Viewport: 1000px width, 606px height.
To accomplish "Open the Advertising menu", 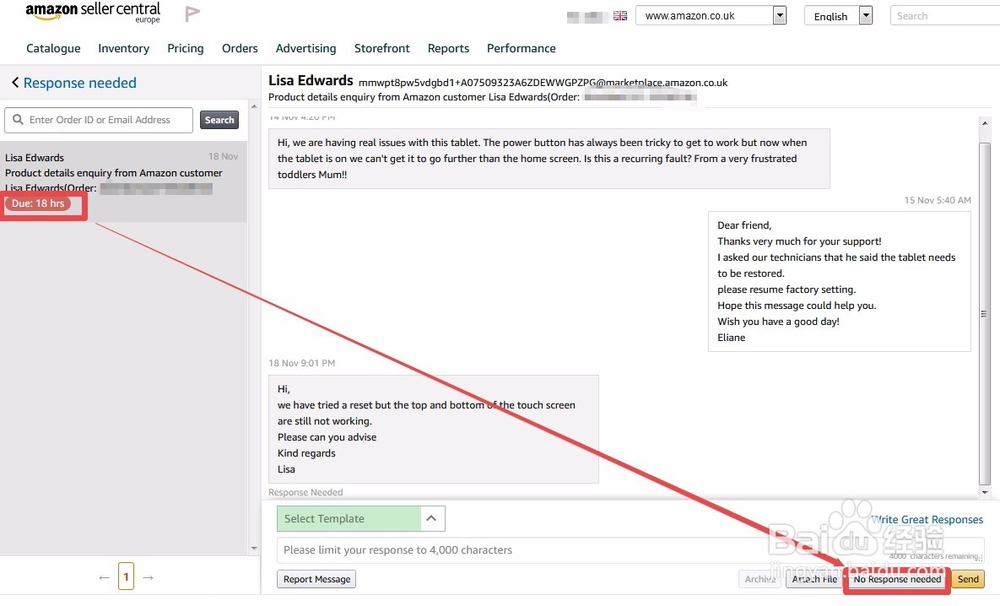I will tap(305, 48).
